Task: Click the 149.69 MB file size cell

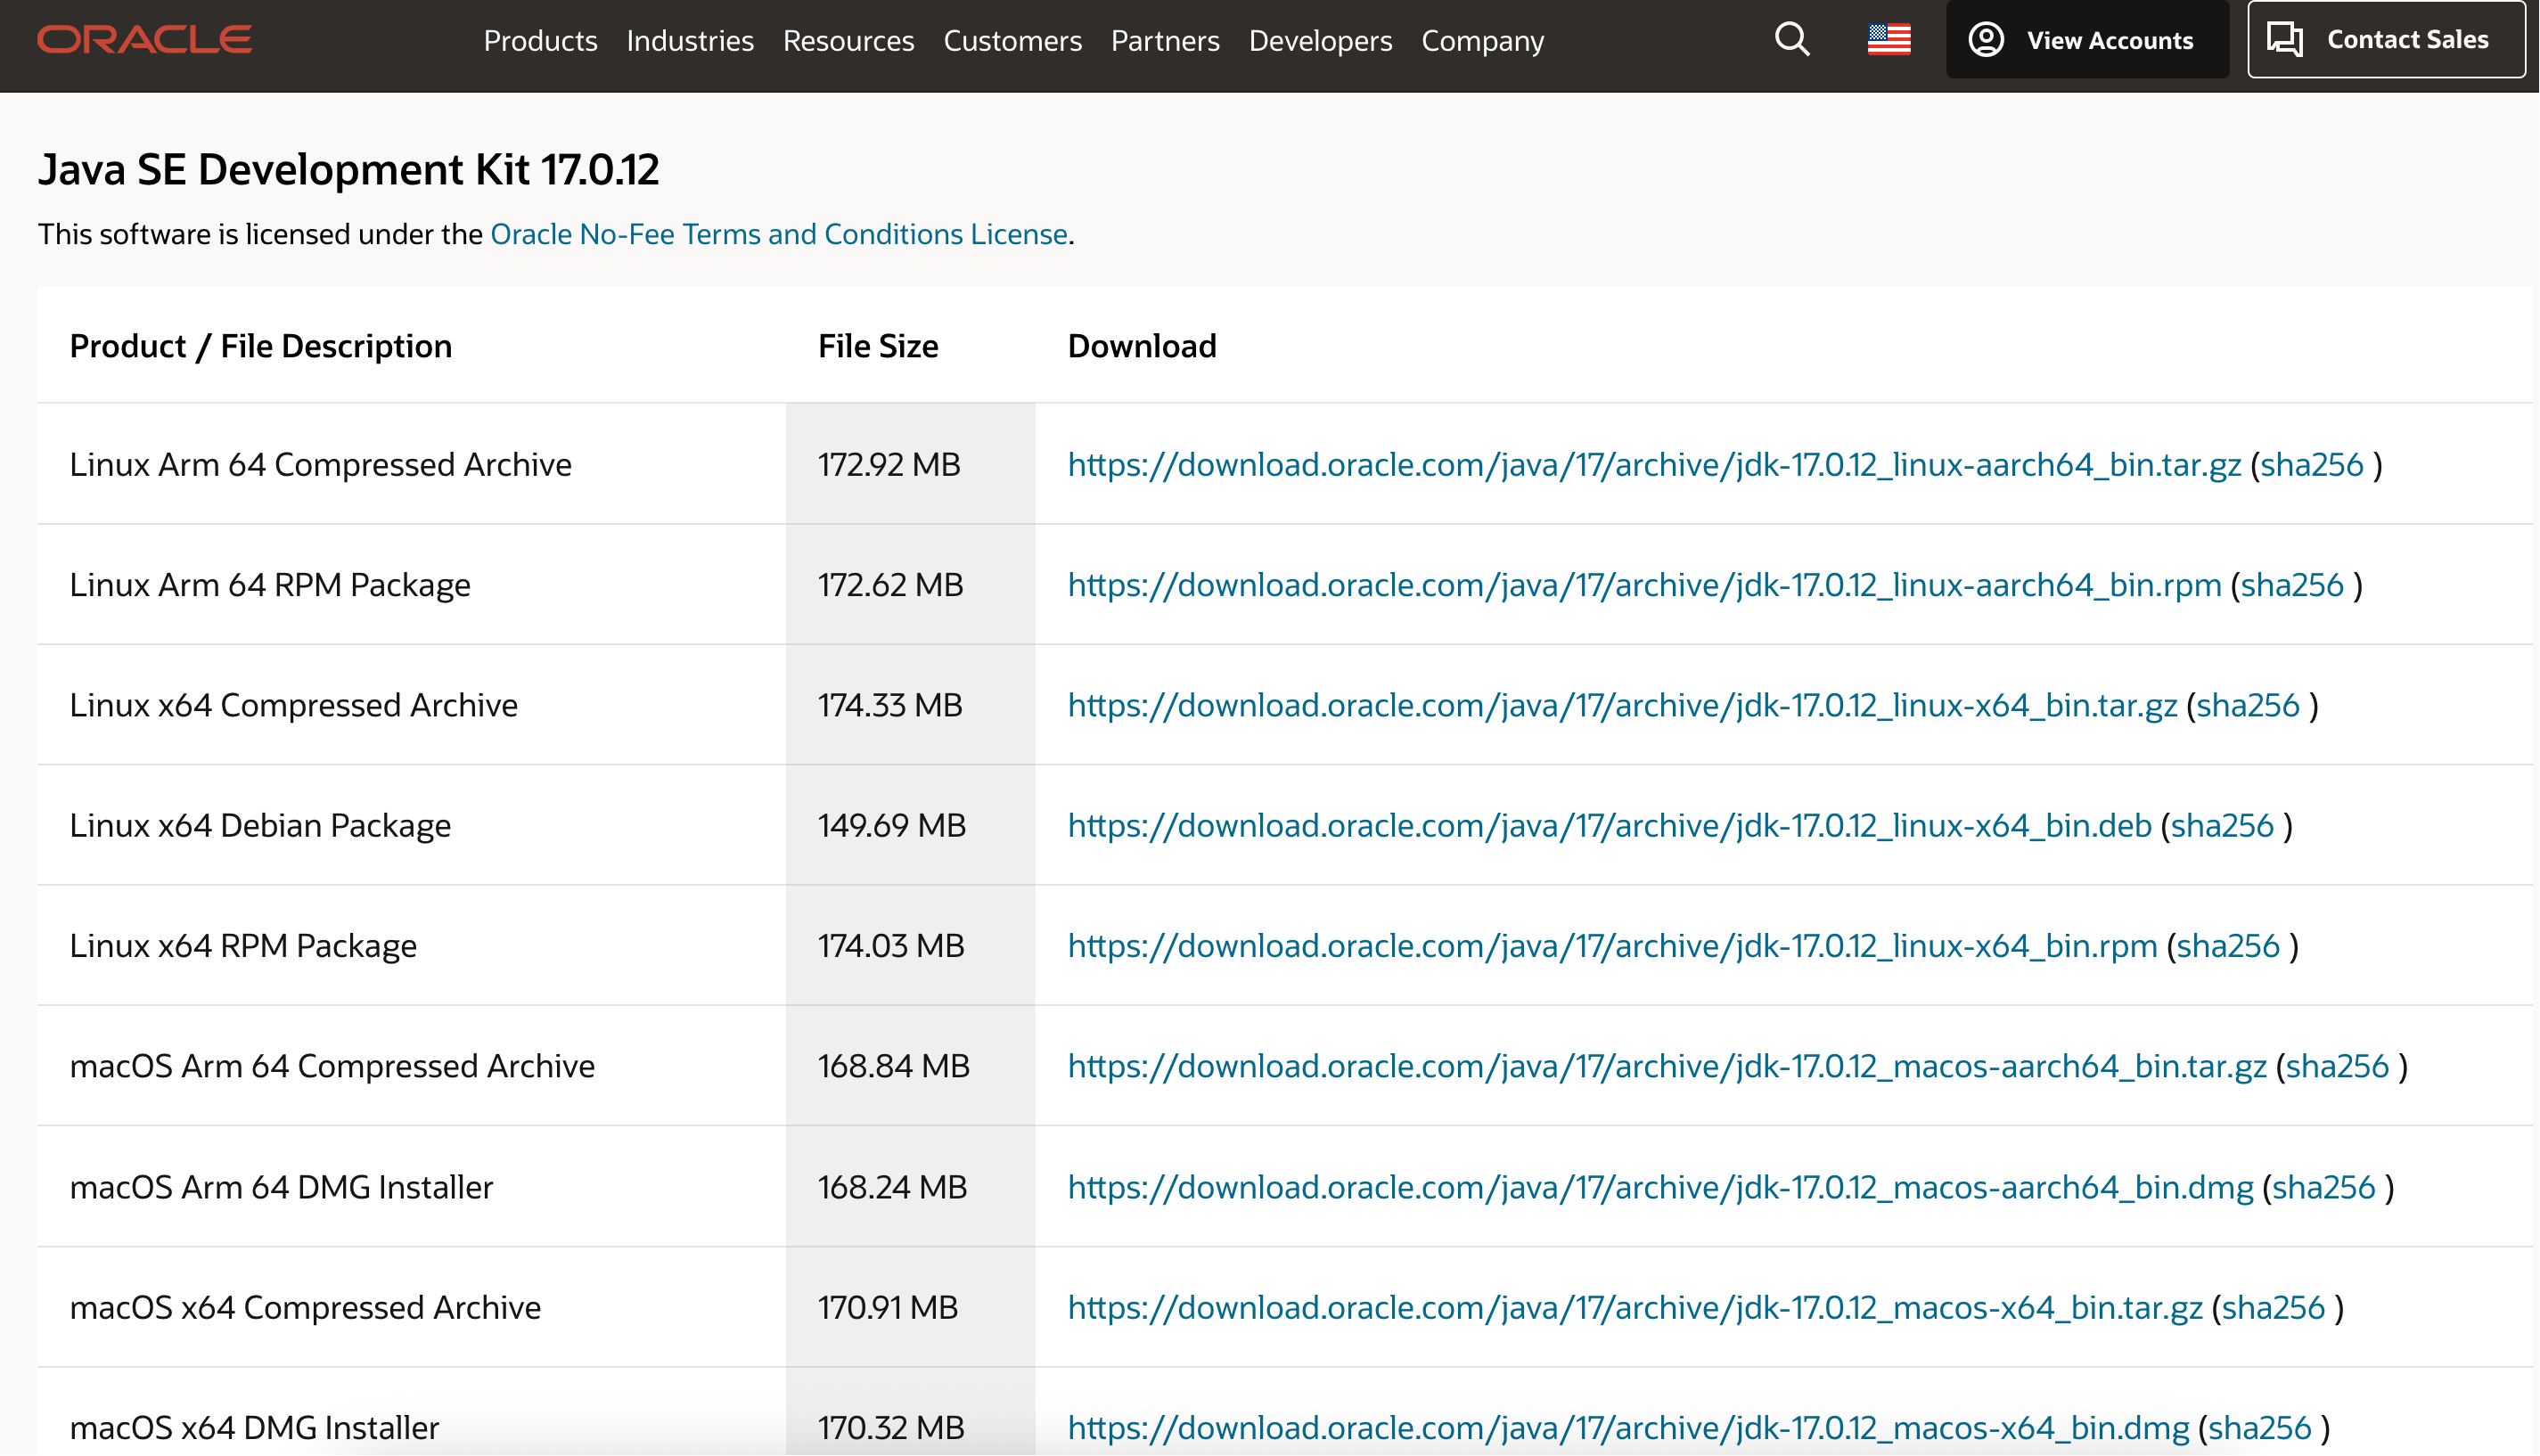Action: [910, 825]
